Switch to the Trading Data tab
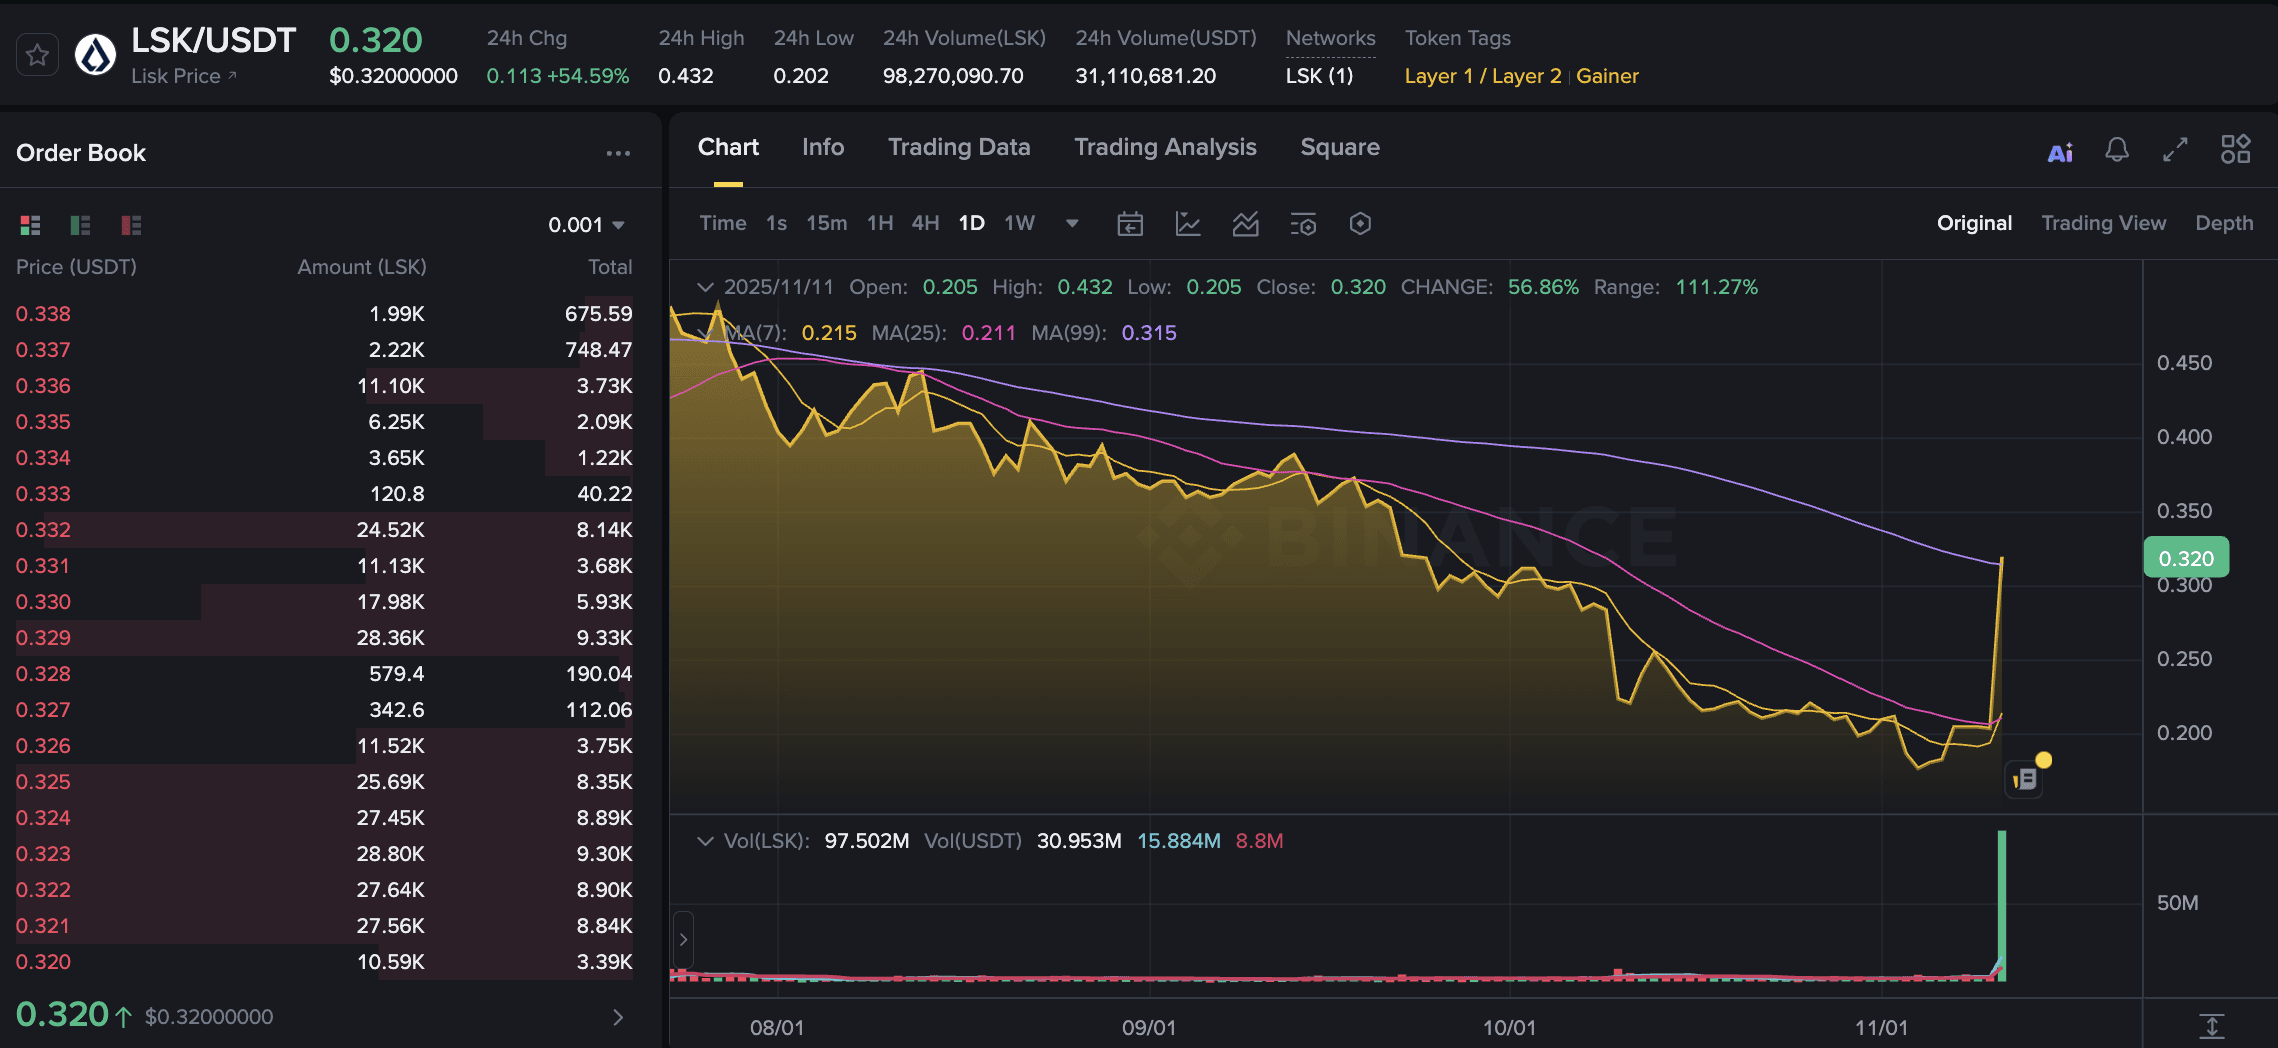The image size is (2278, 1048). tap(958, 147)
